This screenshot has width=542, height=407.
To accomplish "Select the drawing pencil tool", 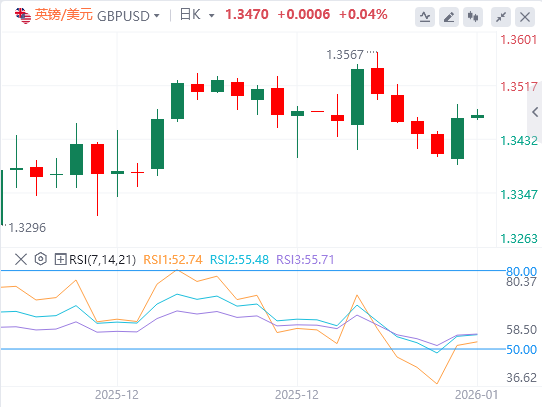I will 449,17.
